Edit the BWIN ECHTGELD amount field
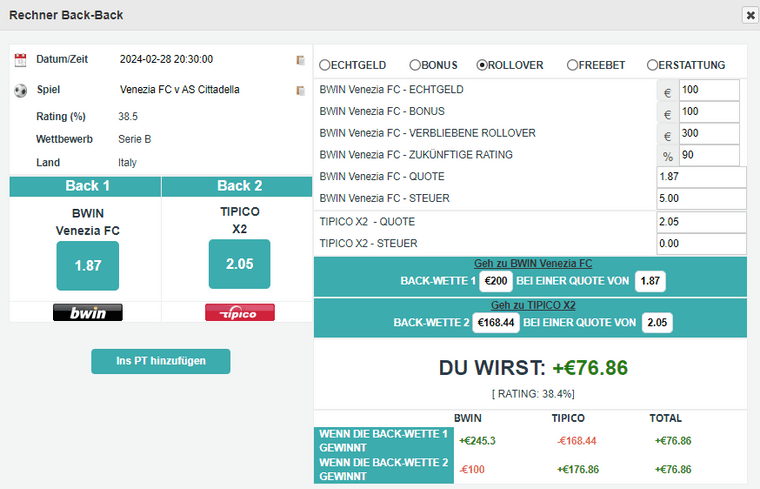760x489 pixels. (x=710, y=90)
